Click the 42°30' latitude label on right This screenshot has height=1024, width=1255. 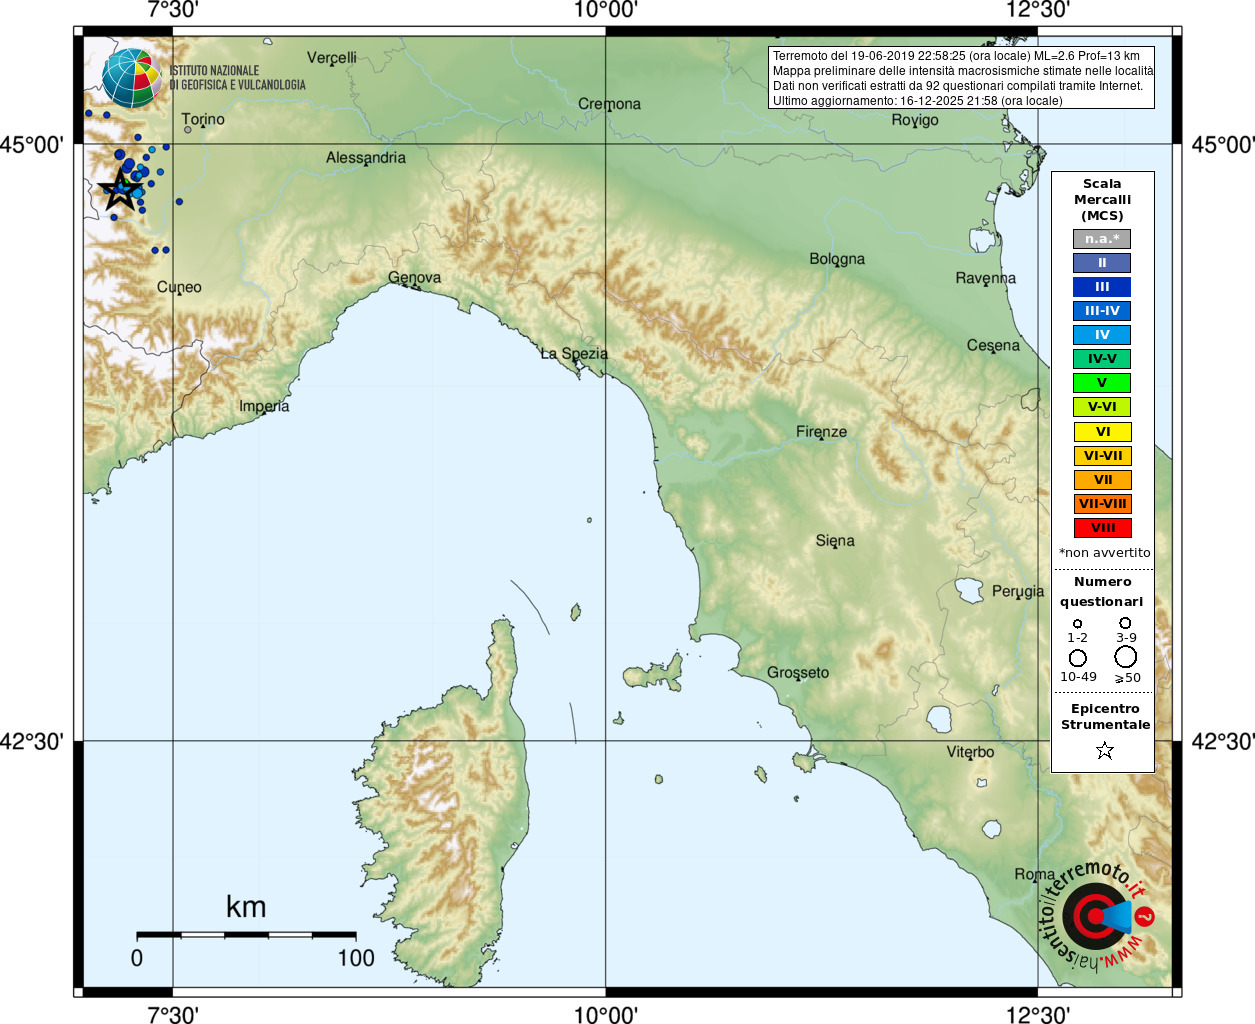point(1222,742)
